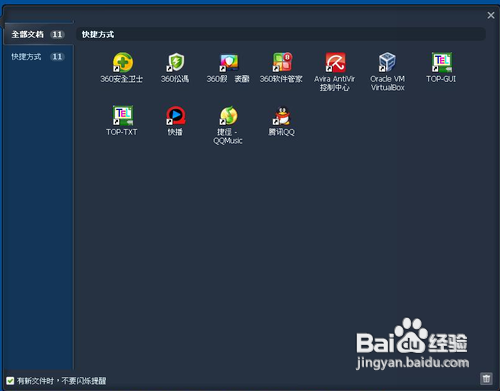
Task: Toggle the 有新文件时不要闪烁提醒 checkbox
Action: click(10, 381)
